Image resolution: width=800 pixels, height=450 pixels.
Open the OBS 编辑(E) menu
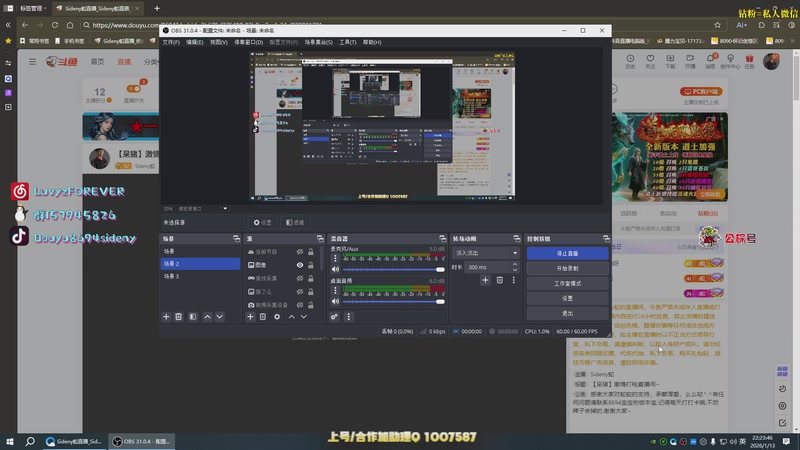[x=194, y=42]
